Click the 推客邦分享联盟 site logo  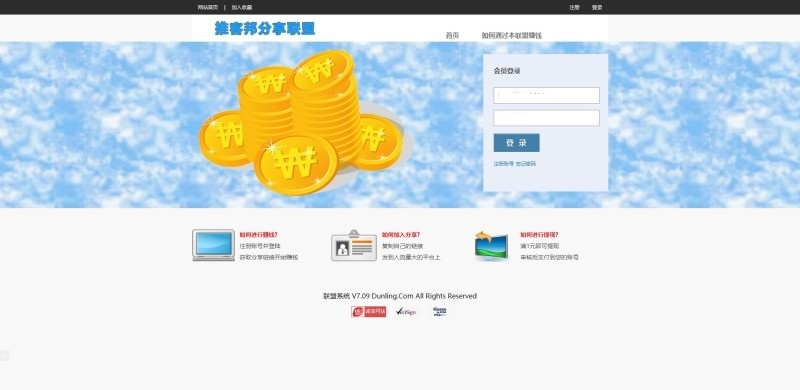[x=265, y=29]
